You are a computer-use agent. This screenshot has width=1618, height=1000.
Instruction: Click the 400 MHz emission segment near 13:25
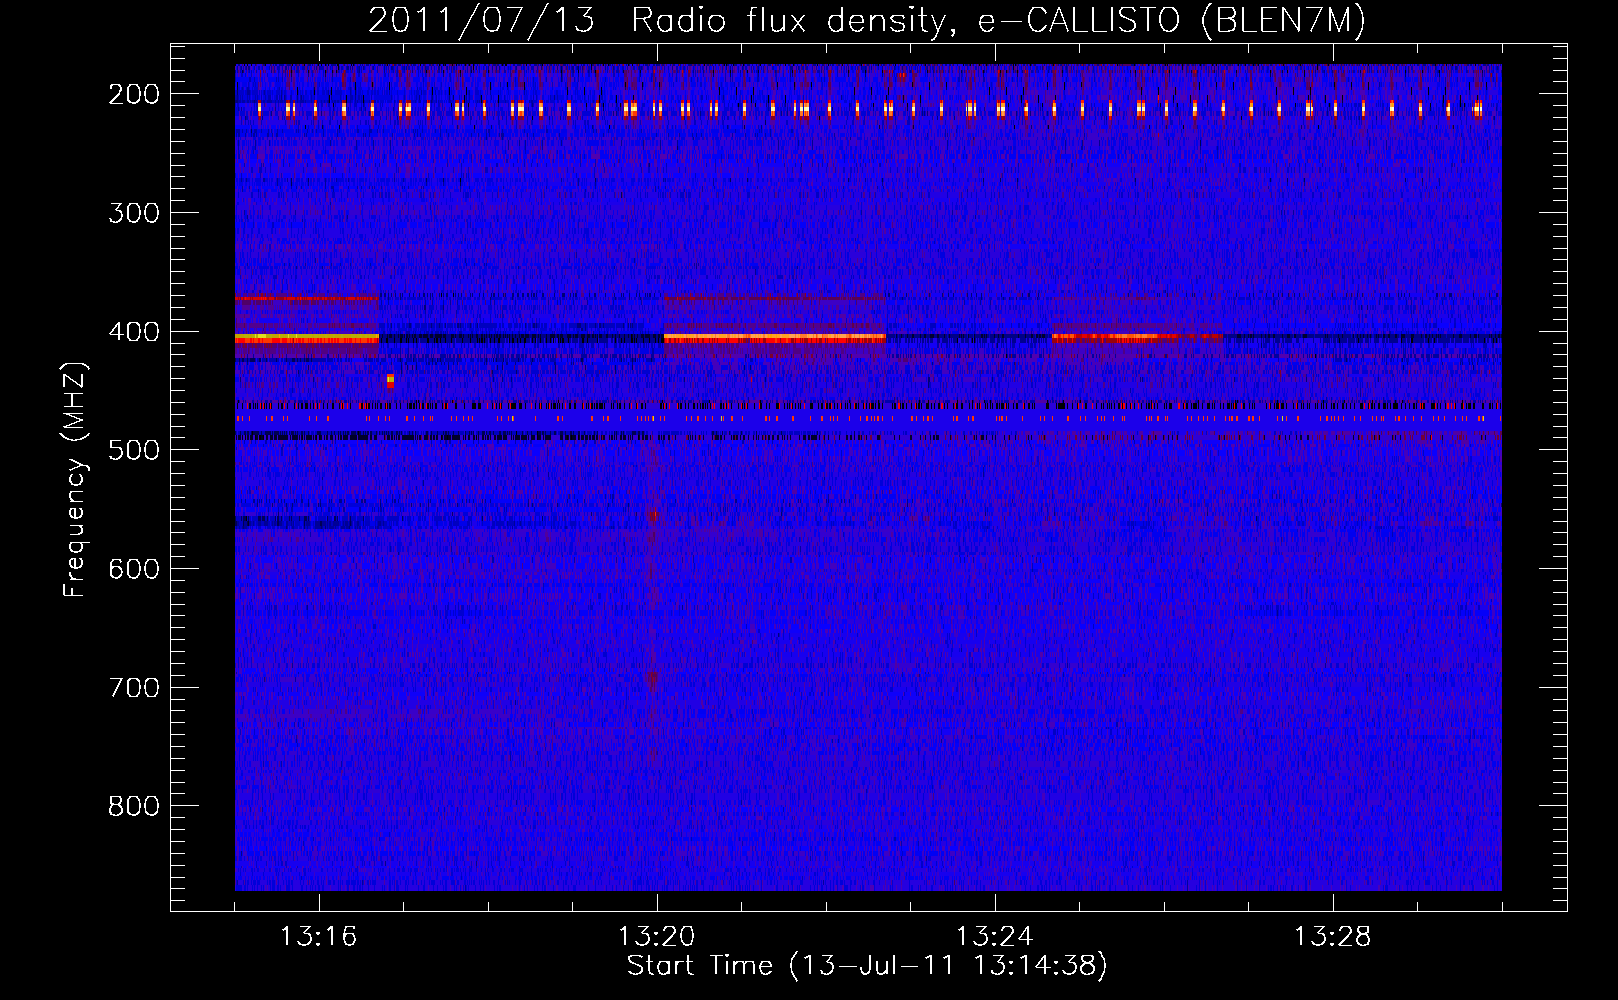click(x=1137, y=338)
